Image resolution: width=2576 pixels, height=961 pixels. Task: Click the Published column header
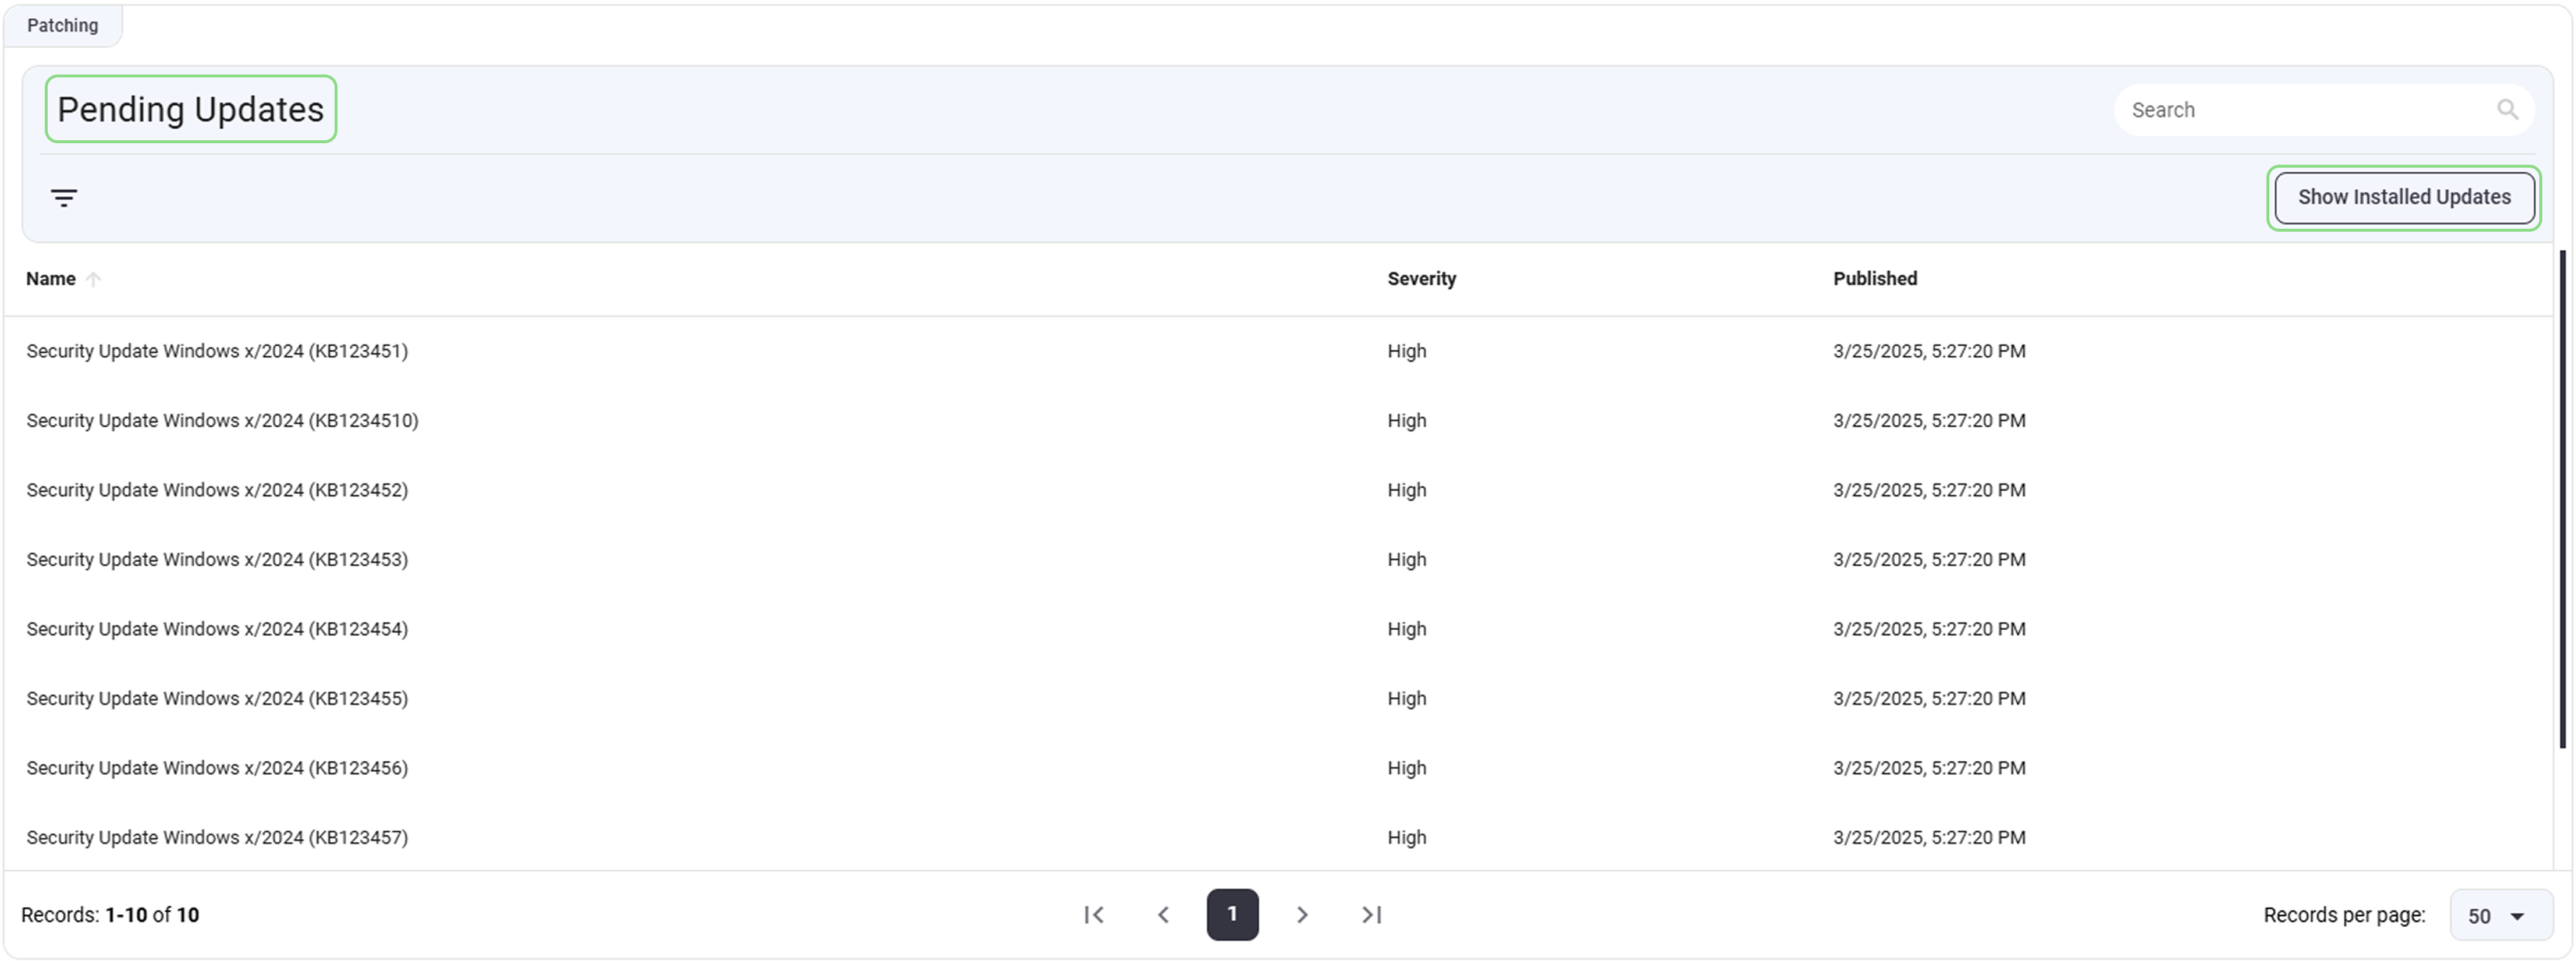[x=1875, y=279]
